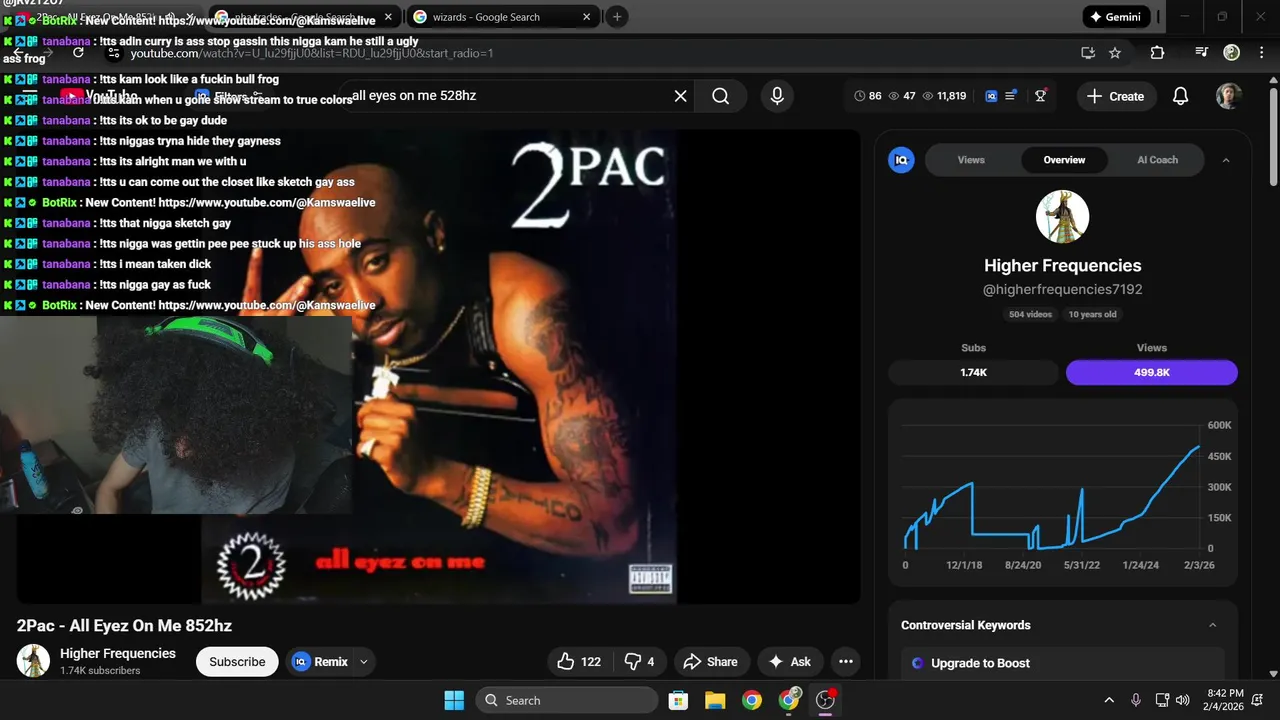This screenshot has height=720, width=1280.
Task: Click the install app icon in the address bar
Action: click(x=1088, y=53)
